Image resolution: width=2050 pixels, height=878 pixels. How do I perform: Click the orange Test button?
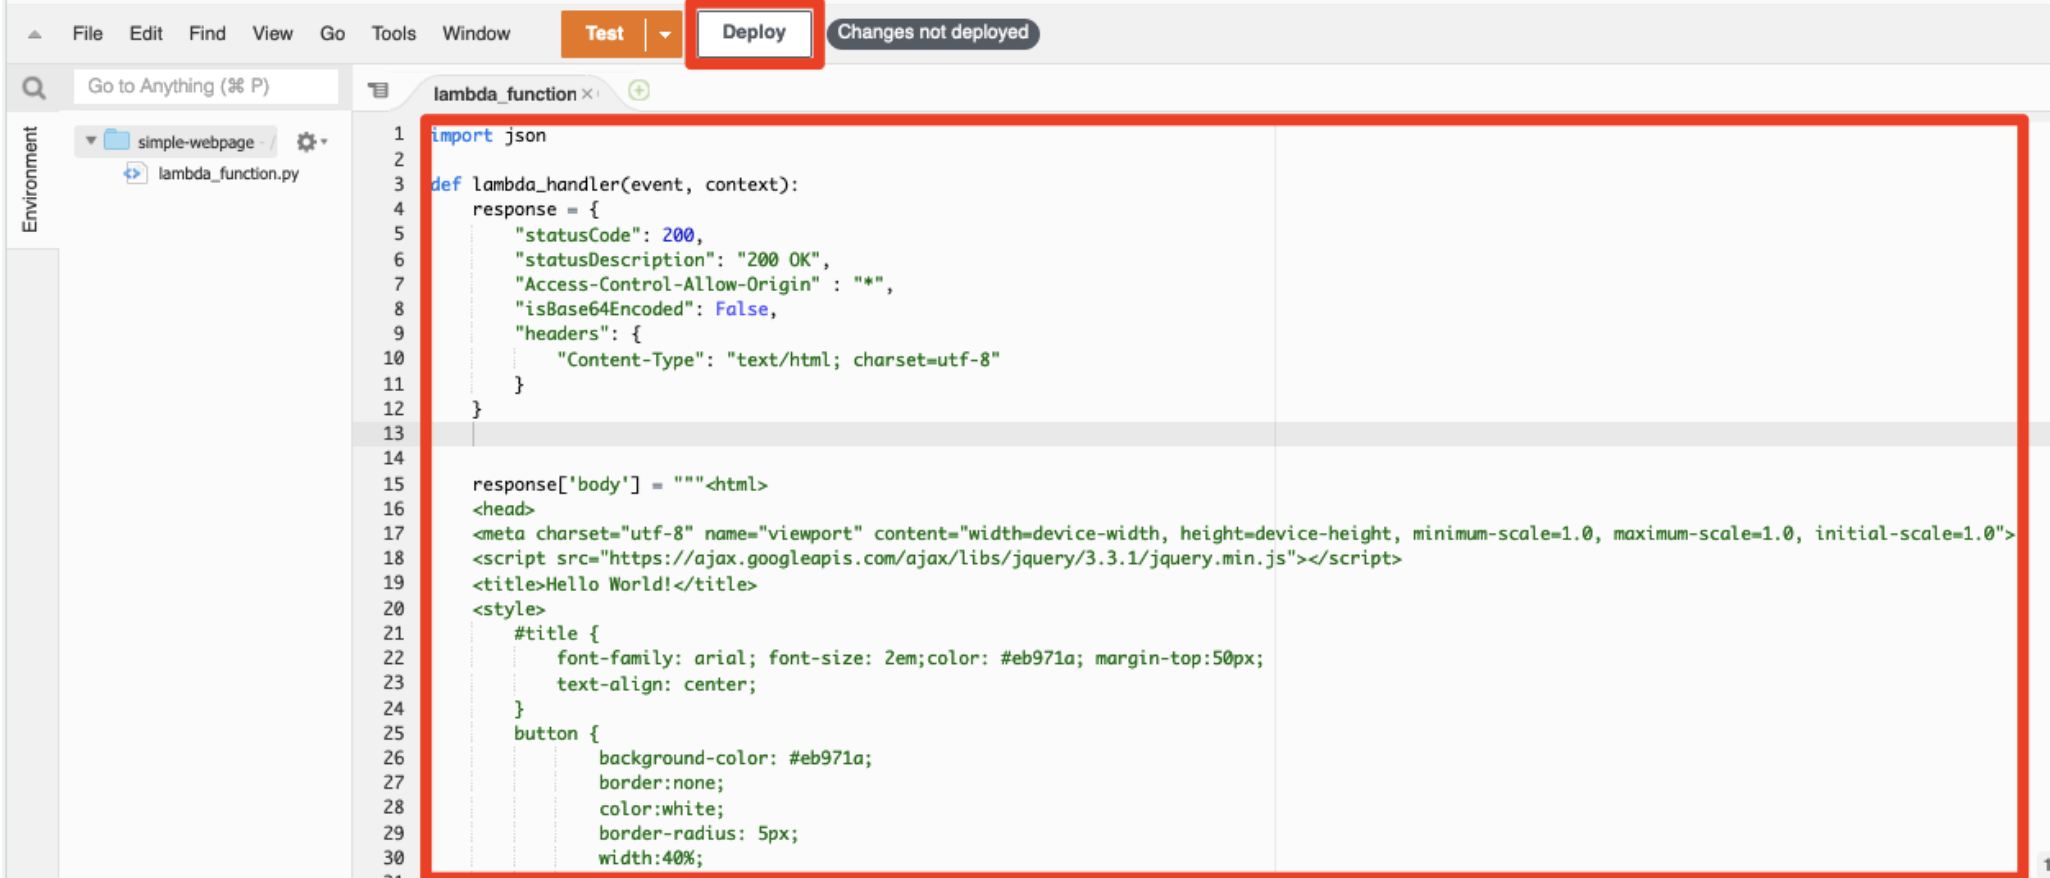pyautogui.click(x=604, y=34)
